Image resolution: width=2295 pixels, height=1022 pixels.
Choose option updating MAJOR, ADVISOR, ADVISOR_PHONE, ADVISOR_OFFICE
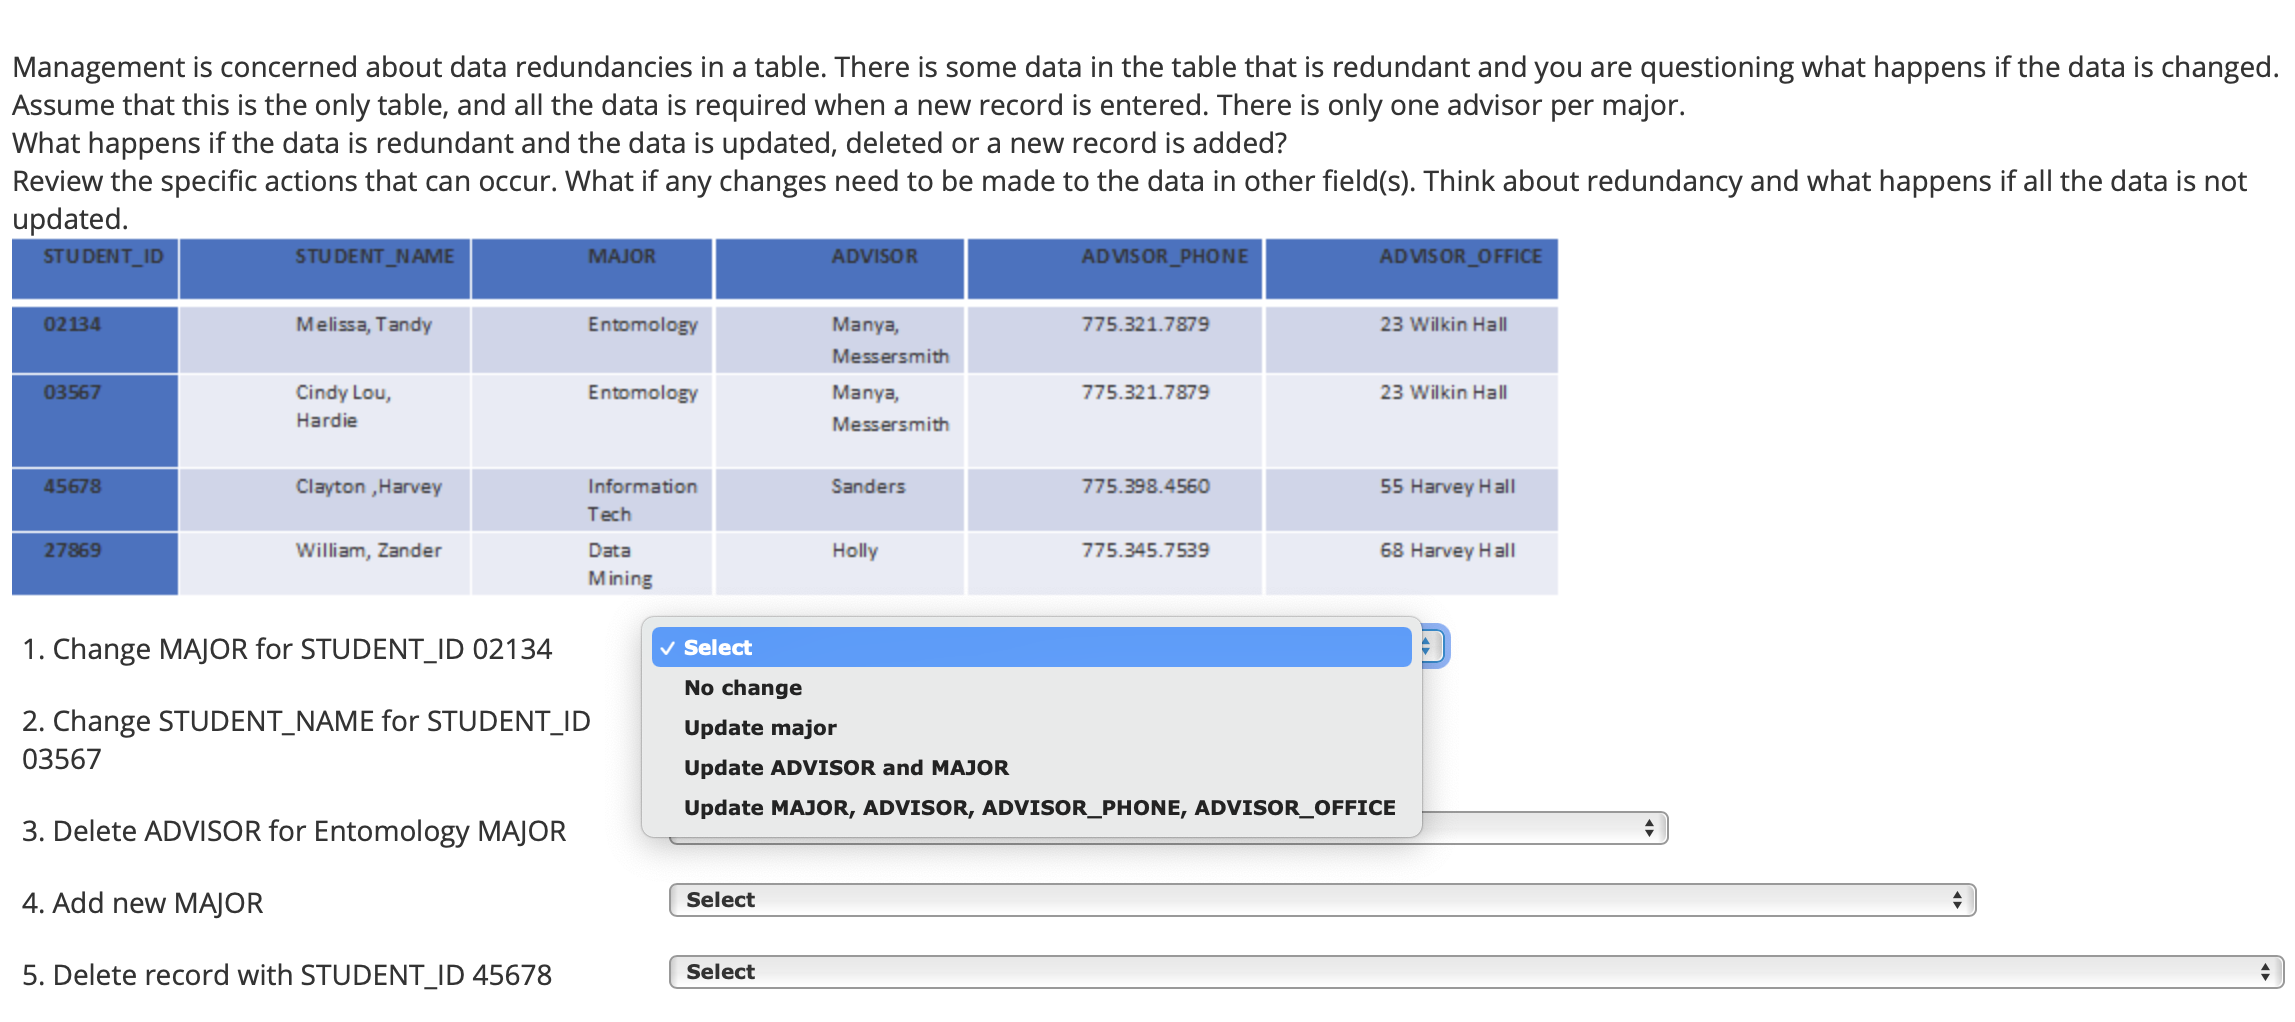1031,808
